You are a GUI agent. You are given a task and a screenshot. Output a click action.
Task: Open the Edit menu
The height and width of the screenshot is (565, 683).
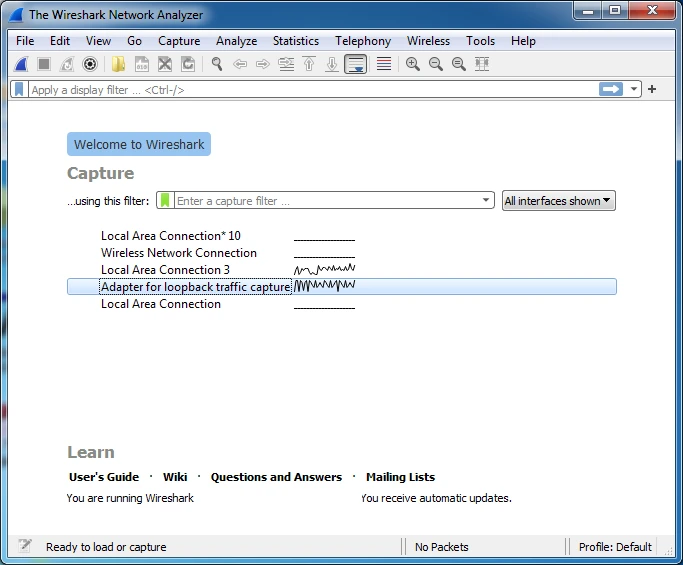pyautogui.click(x=60, y=41)
